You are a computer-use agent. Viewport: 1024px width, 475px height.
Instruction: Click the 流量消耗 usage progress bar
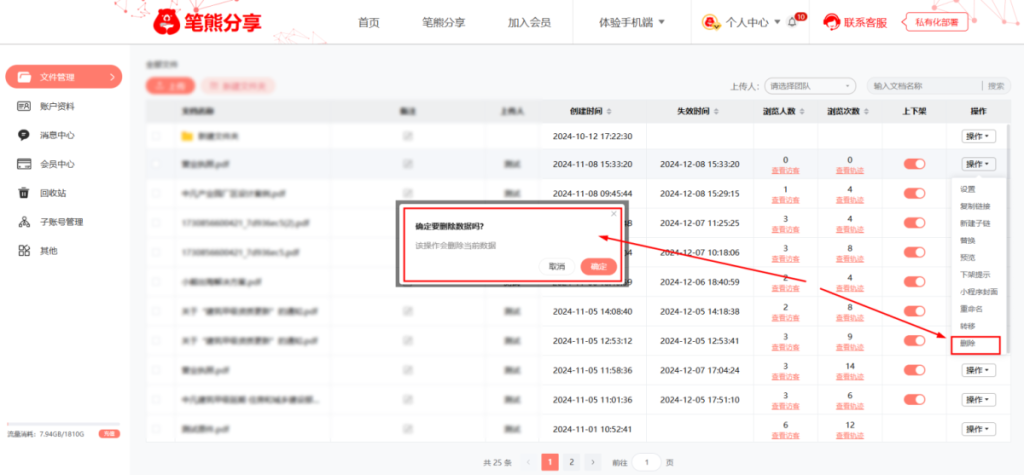[x=63, y=424]
